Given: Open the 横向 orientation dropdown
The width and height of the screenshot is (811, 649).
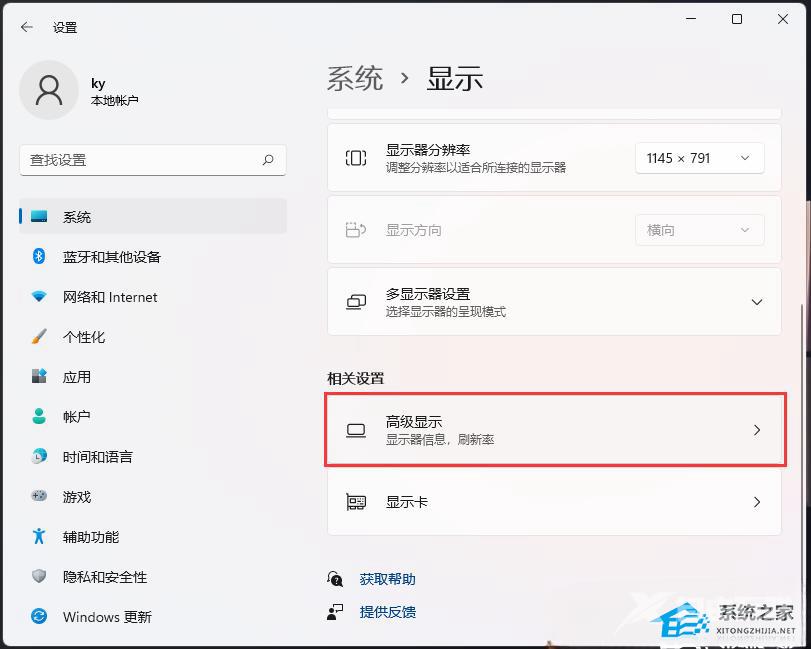Looking at the screenshot, I should [x=700, y=230].
